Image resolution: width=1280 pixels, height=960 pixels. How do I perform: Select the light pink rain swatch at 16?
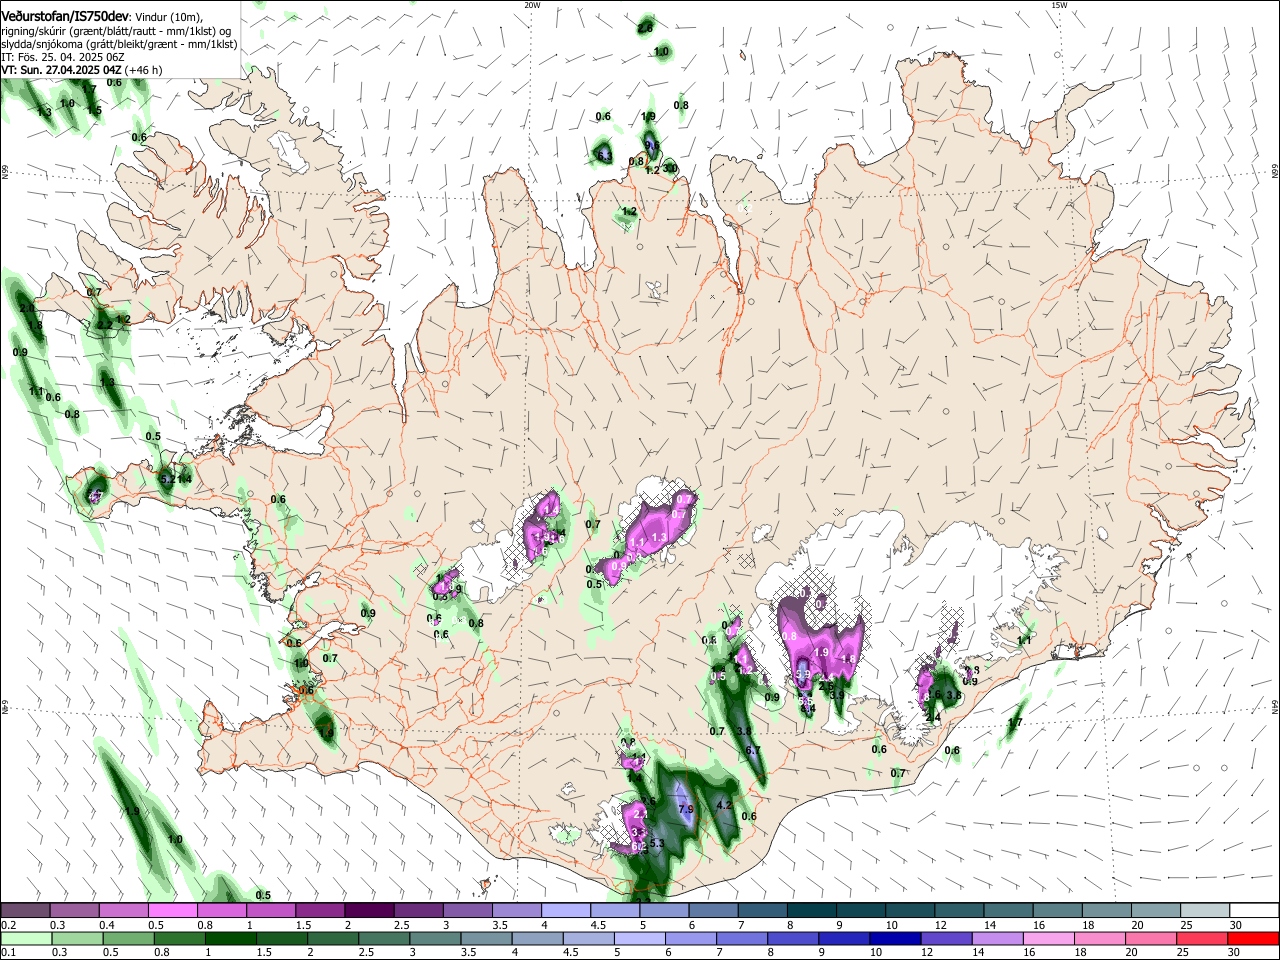point(1048,938)
